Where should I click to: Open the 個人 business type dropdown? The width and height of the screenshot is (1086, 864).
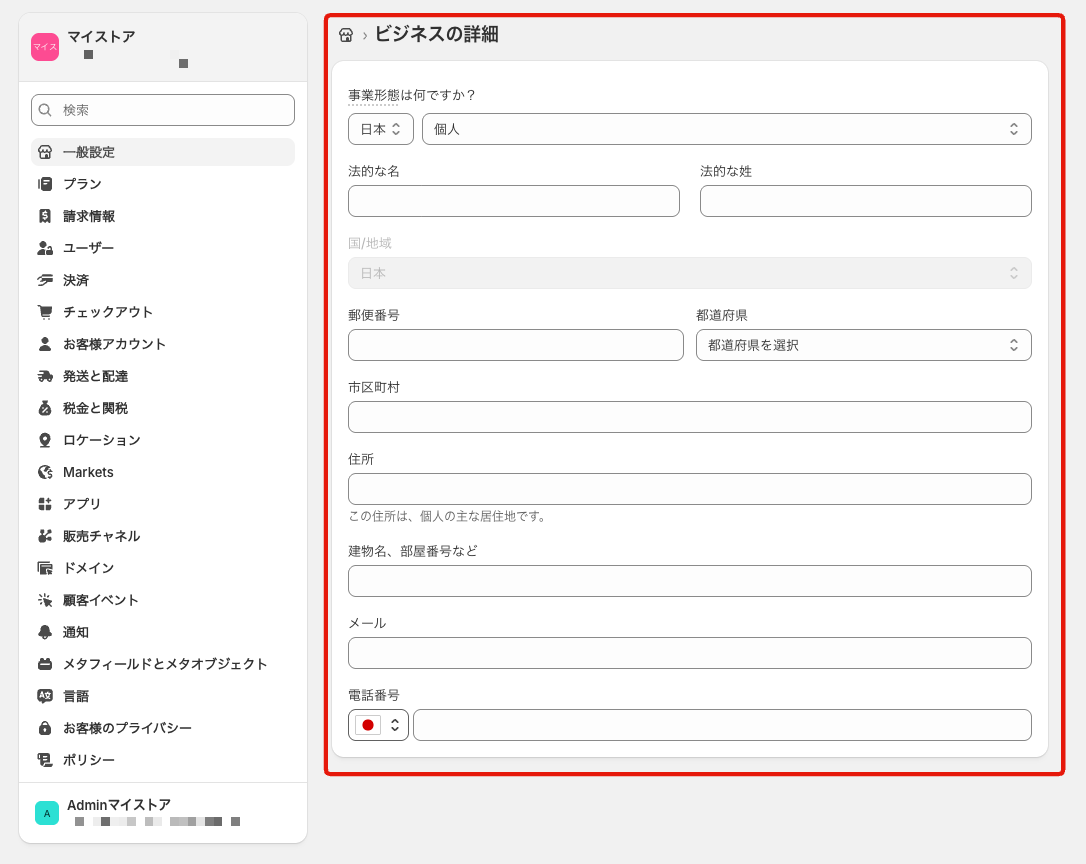pos(727,128)
